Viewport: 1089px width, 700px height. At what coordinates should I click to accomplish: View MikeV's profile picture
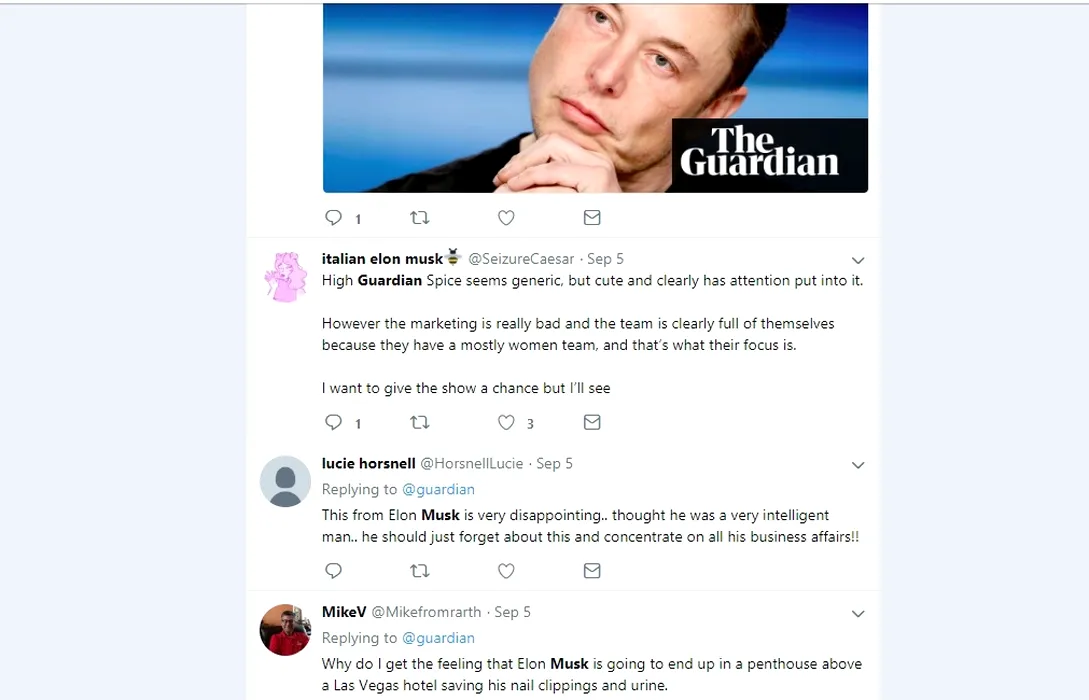[x=285, y=630]
